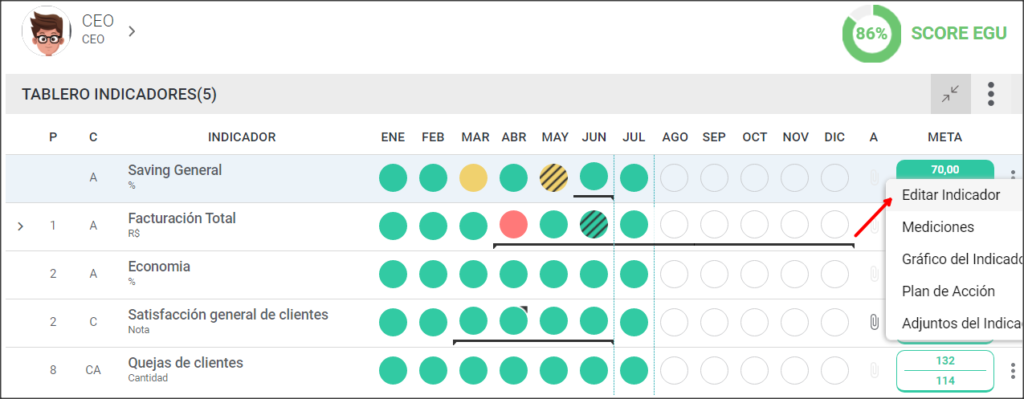Click Quejas de clientes July green circle

click(x=634, y=371)
